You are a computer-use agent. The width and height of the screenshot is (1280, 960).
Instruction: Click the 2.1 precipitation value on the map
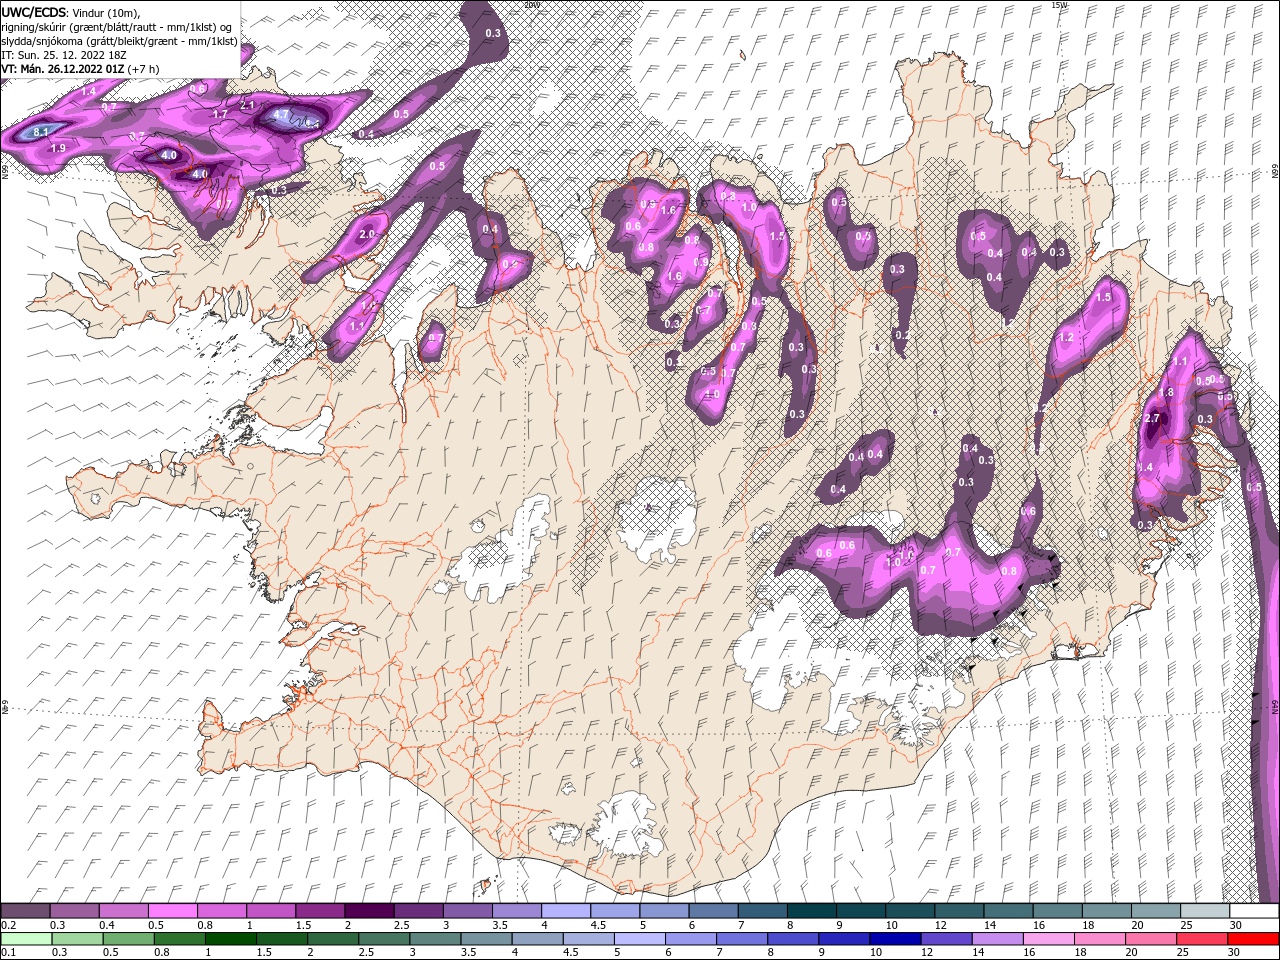[248, 105]
